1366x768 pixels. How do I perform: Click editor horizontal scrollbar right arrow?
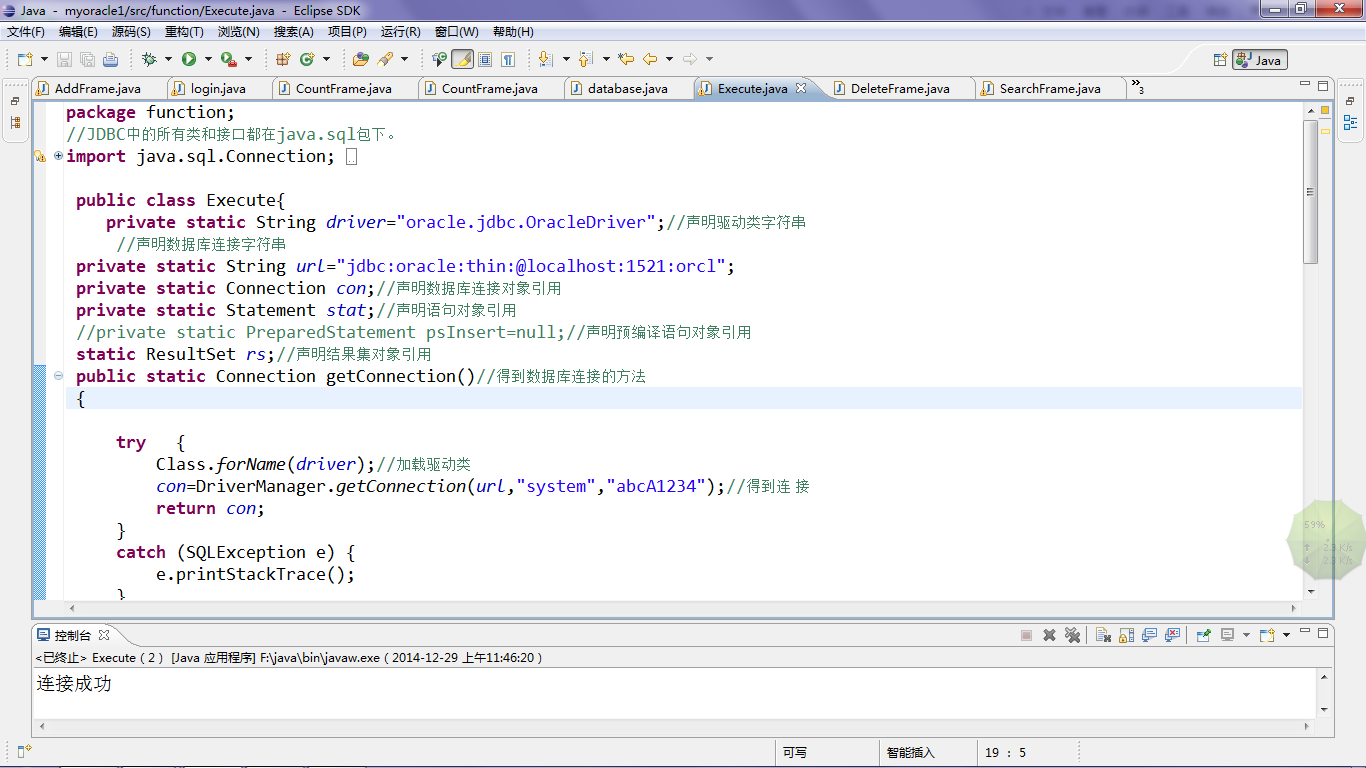1296,607
